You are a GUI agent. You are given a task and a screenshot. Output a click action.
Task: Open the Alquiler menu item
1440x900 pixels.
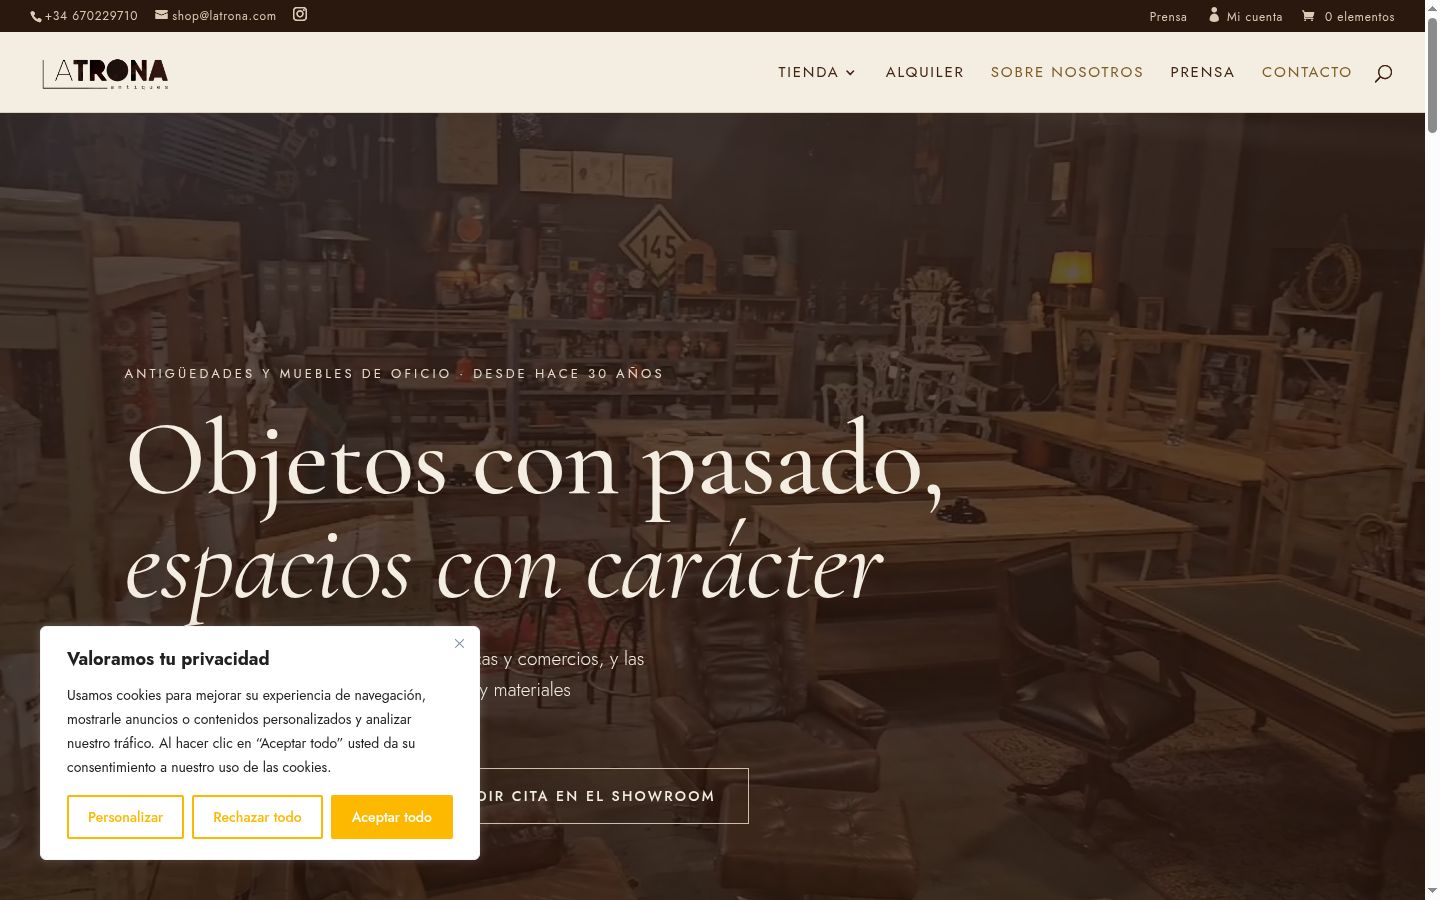[925, 72]
